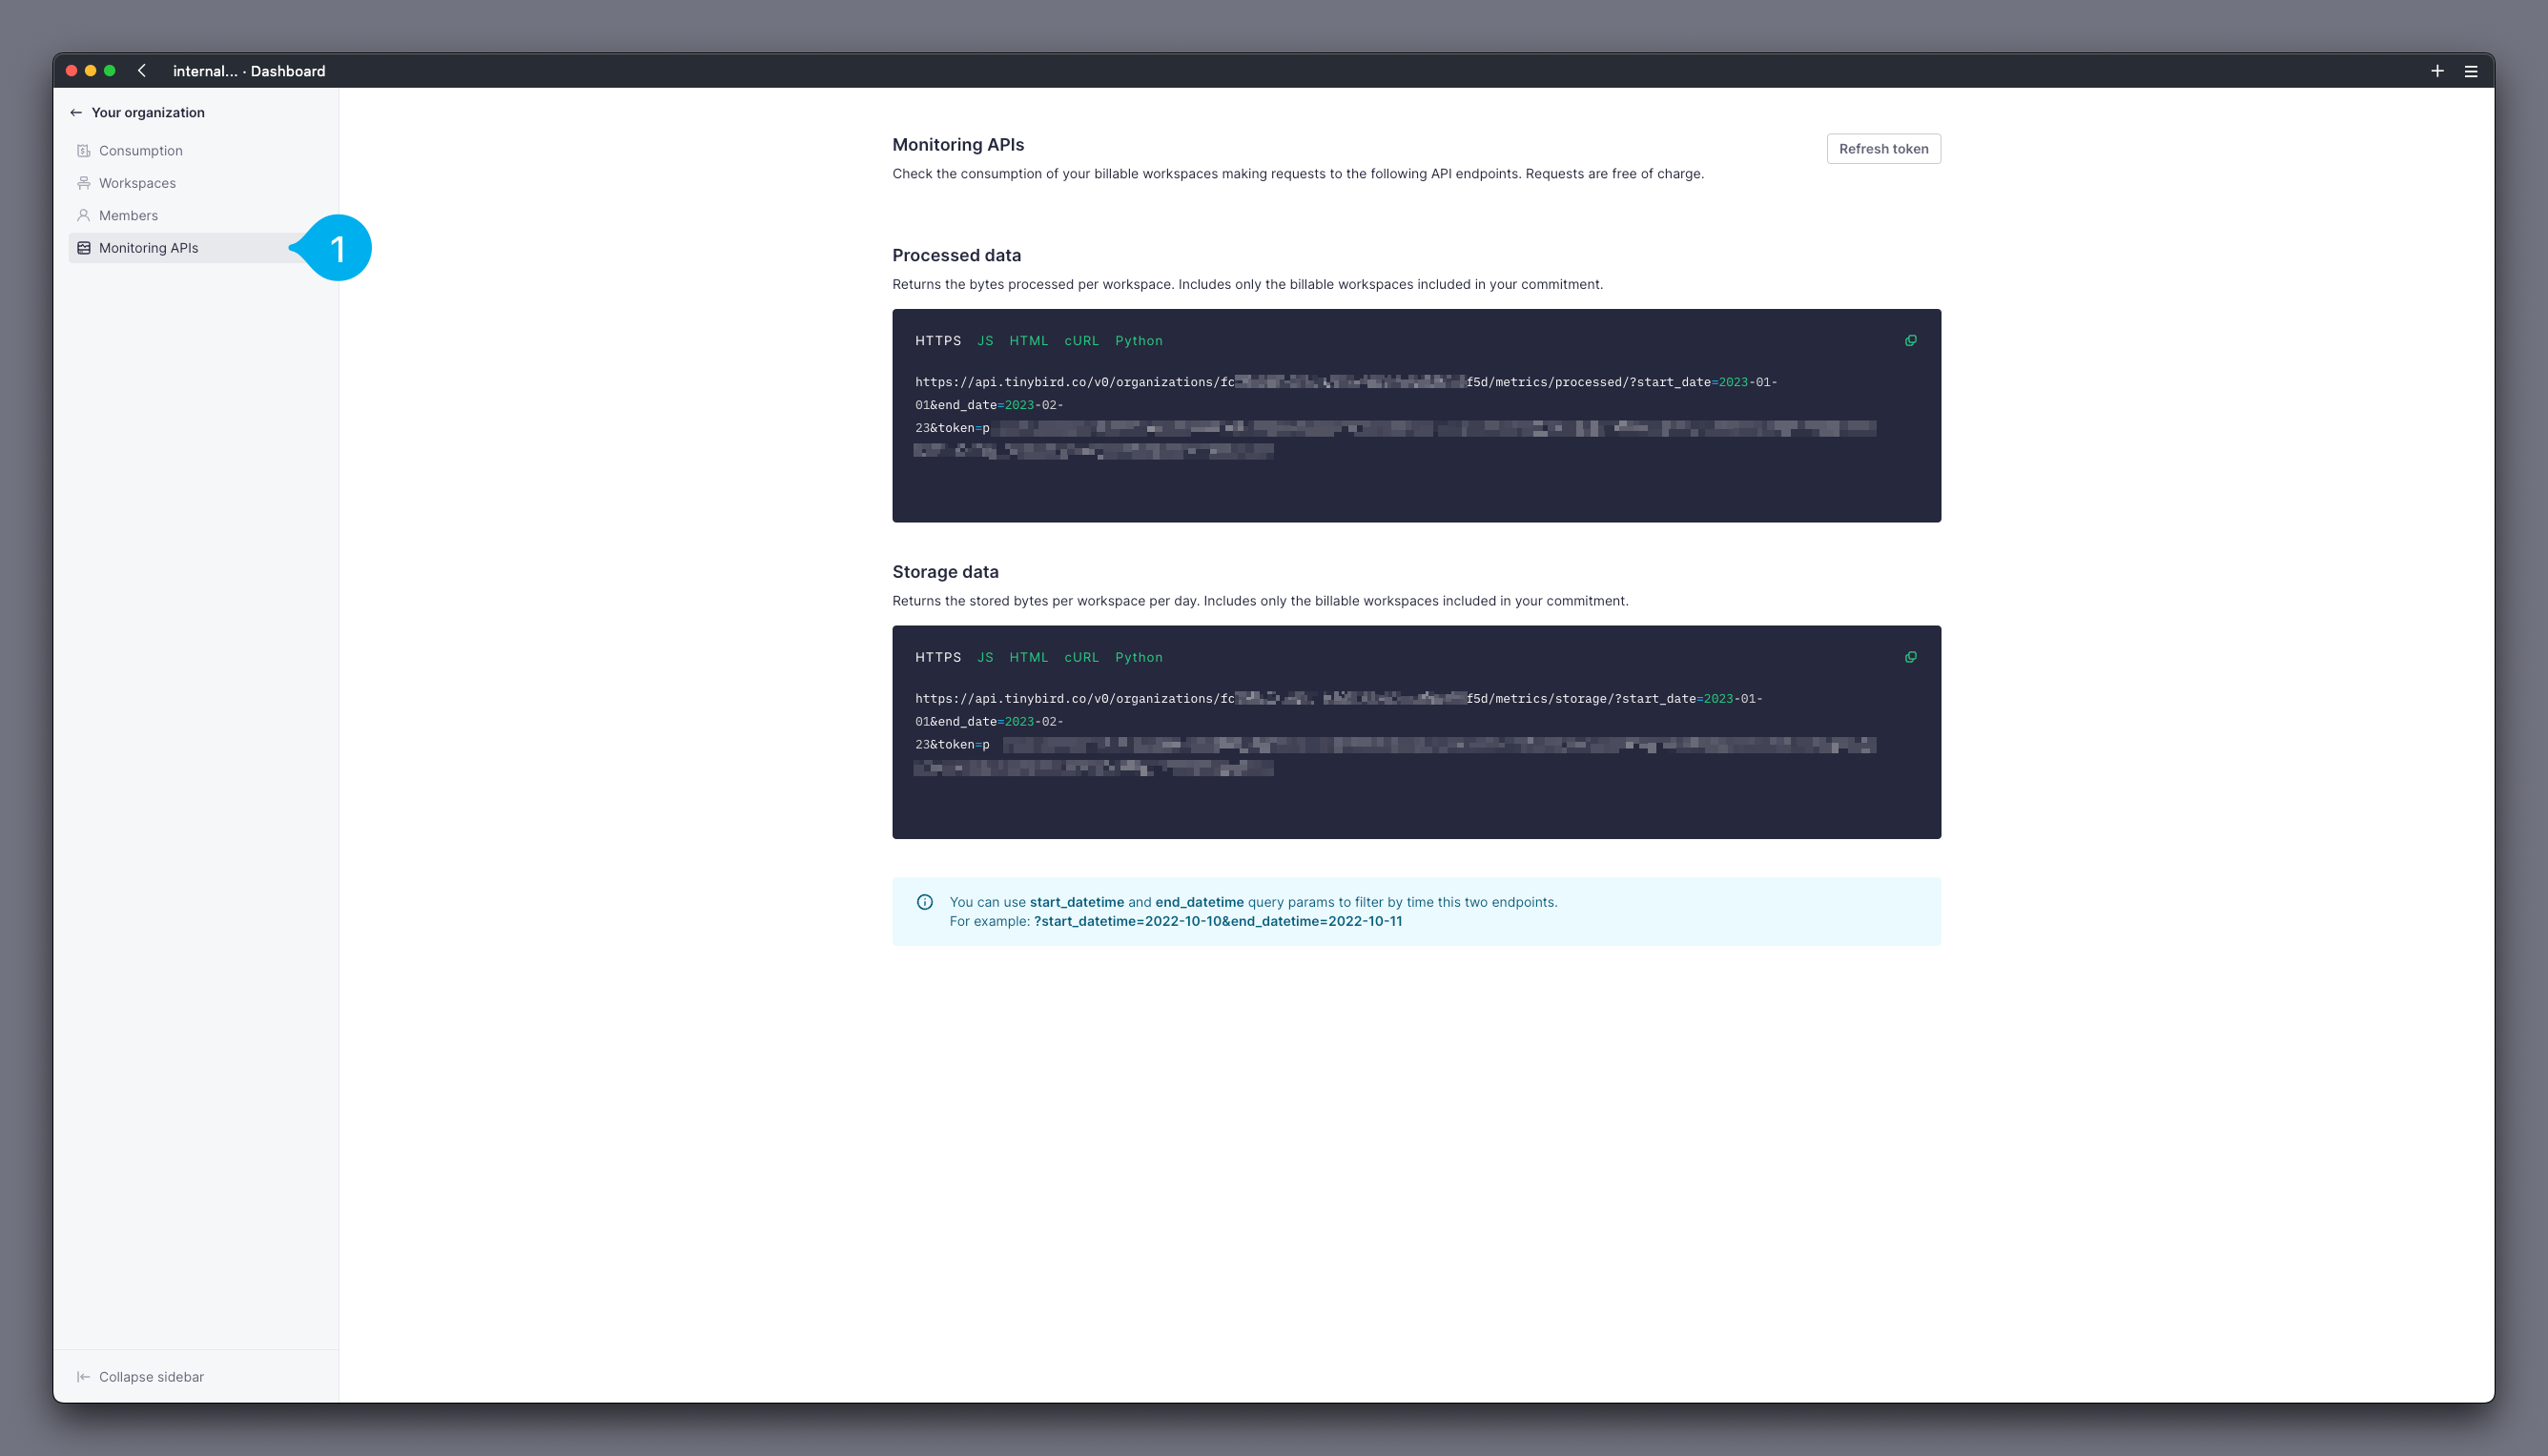
Task: Copy the Storage data code snippet
Action: click(x=1910, y=657)
